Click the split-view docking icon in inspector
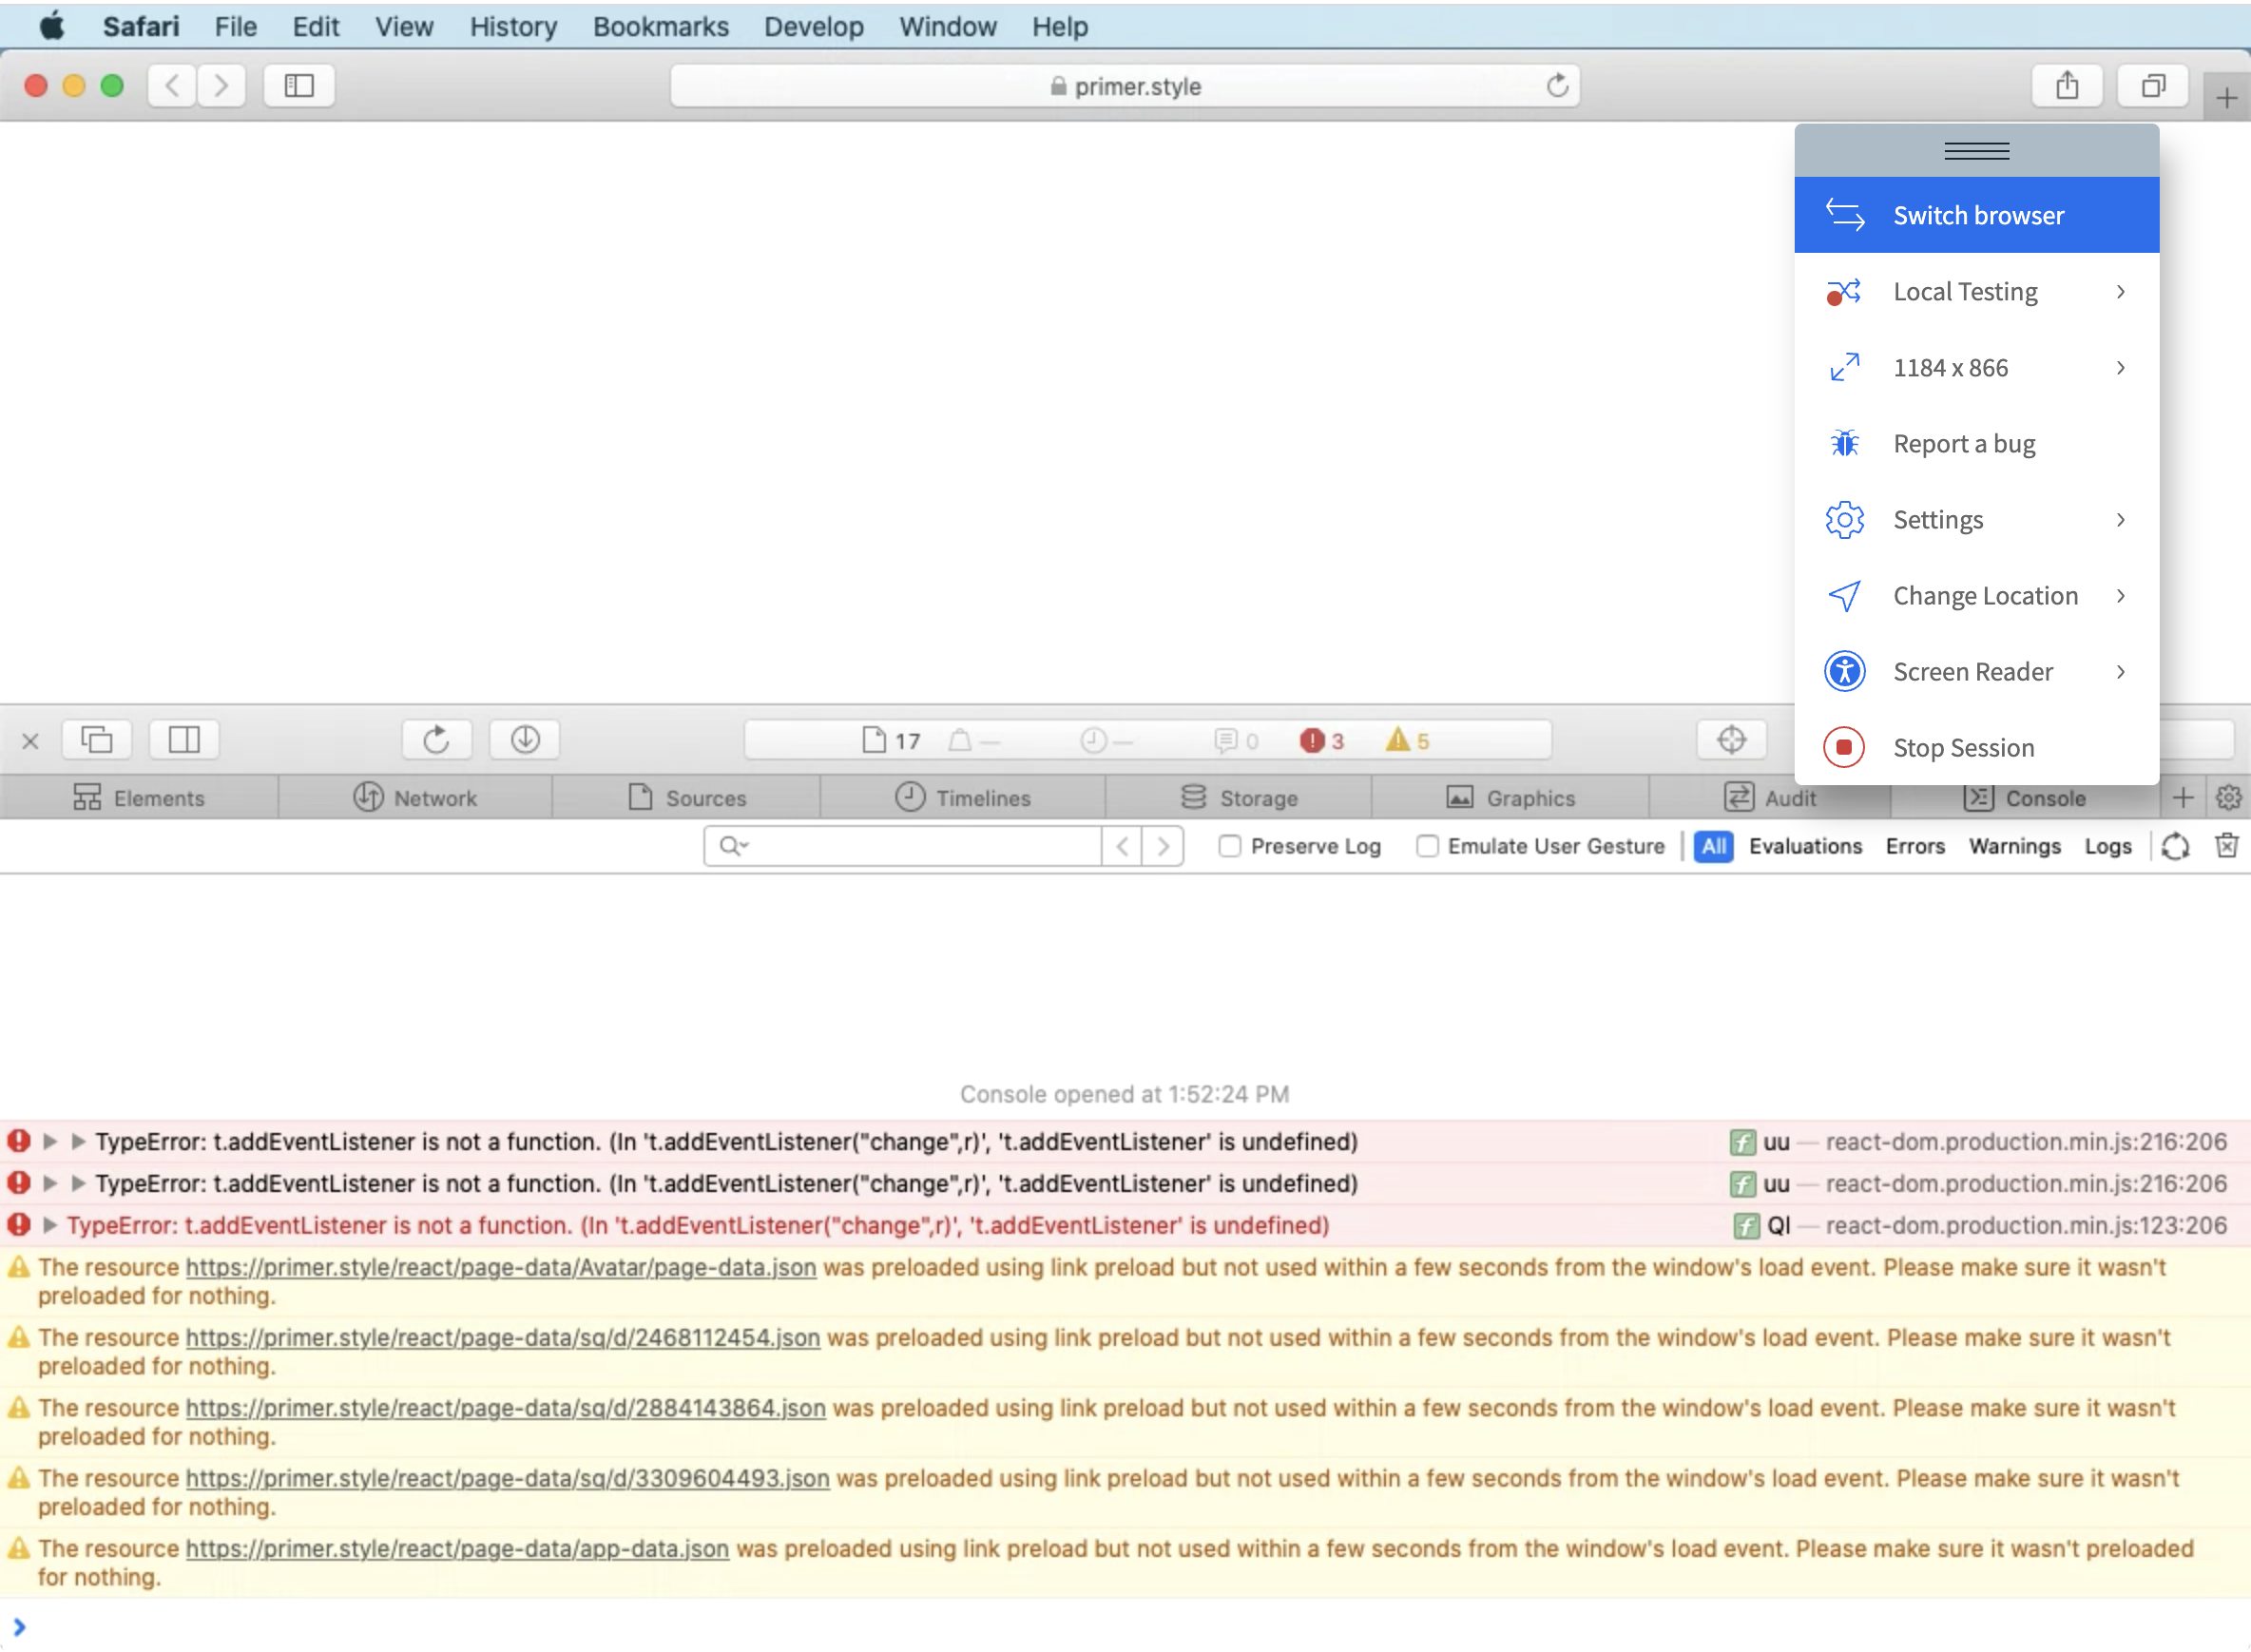 pyautogui.click(x=183, y=740)
